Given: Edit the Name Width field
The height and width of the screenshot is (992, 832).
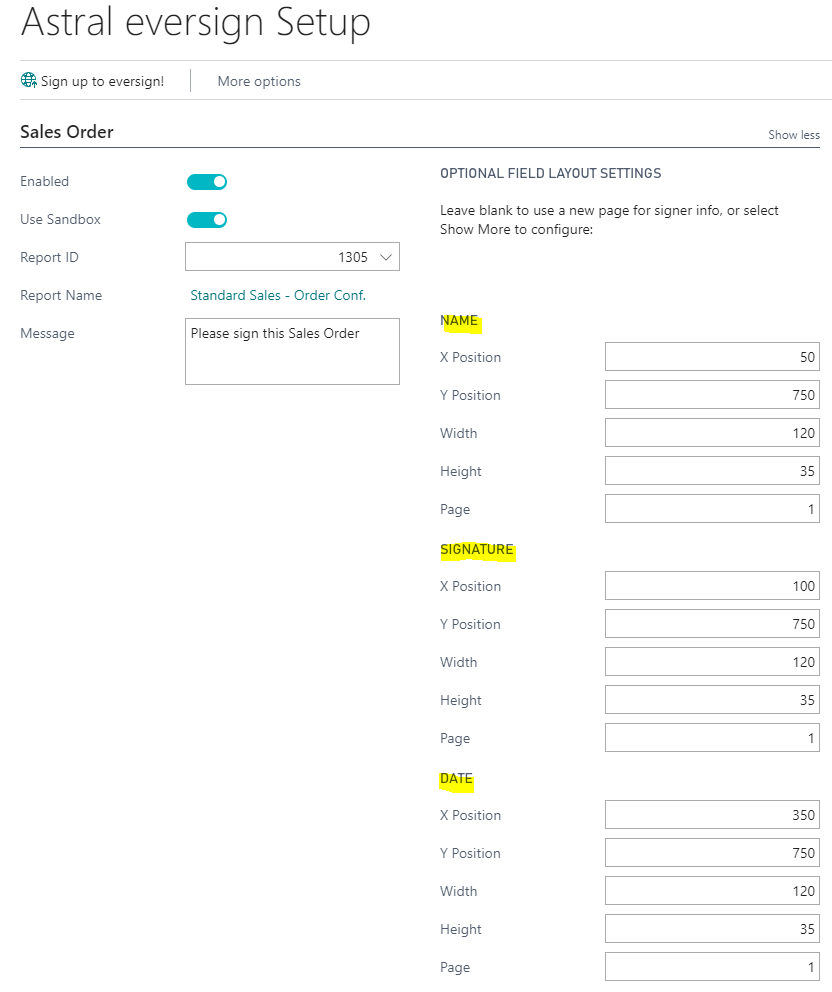Looking at the screenshot, I should [x=712, y=433].
